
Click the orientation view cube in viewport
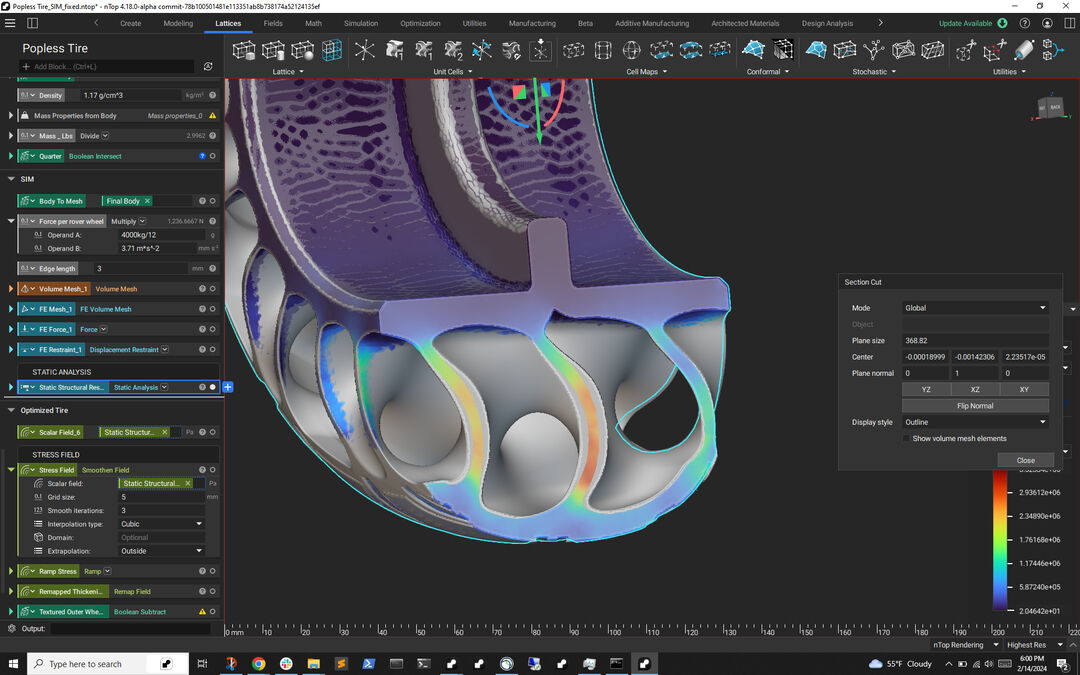(x=1049, y=106)
